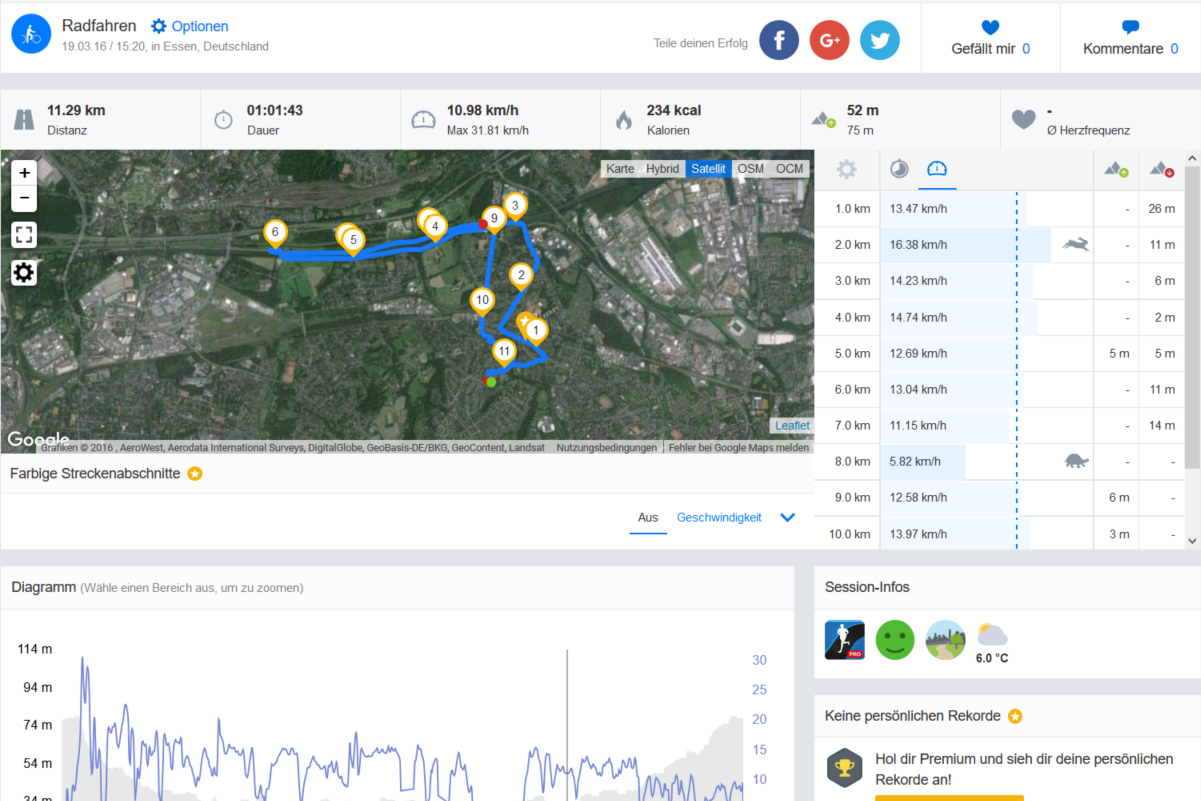
Task: Open the Optionen gear menu
Action: (189, 26)
